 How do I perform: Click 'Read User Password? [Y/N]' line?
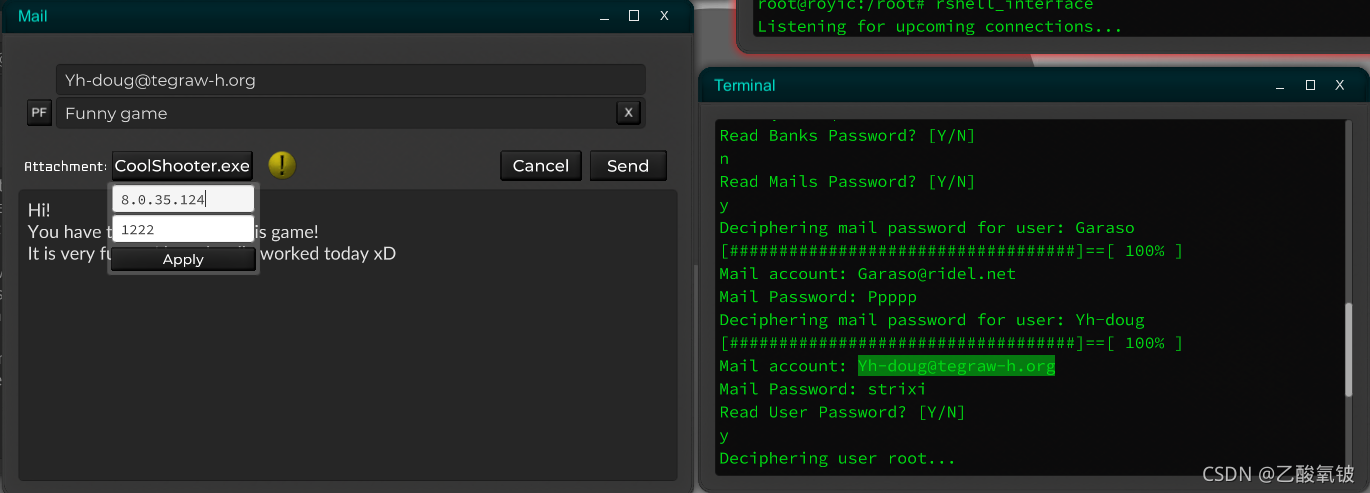[843, 412]
